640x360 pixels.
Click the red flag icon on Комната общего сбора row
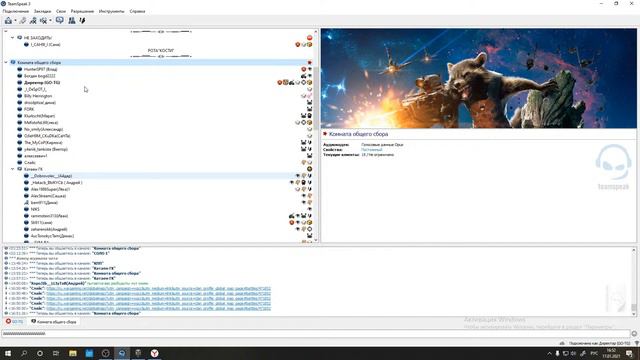tap(309, 62)
